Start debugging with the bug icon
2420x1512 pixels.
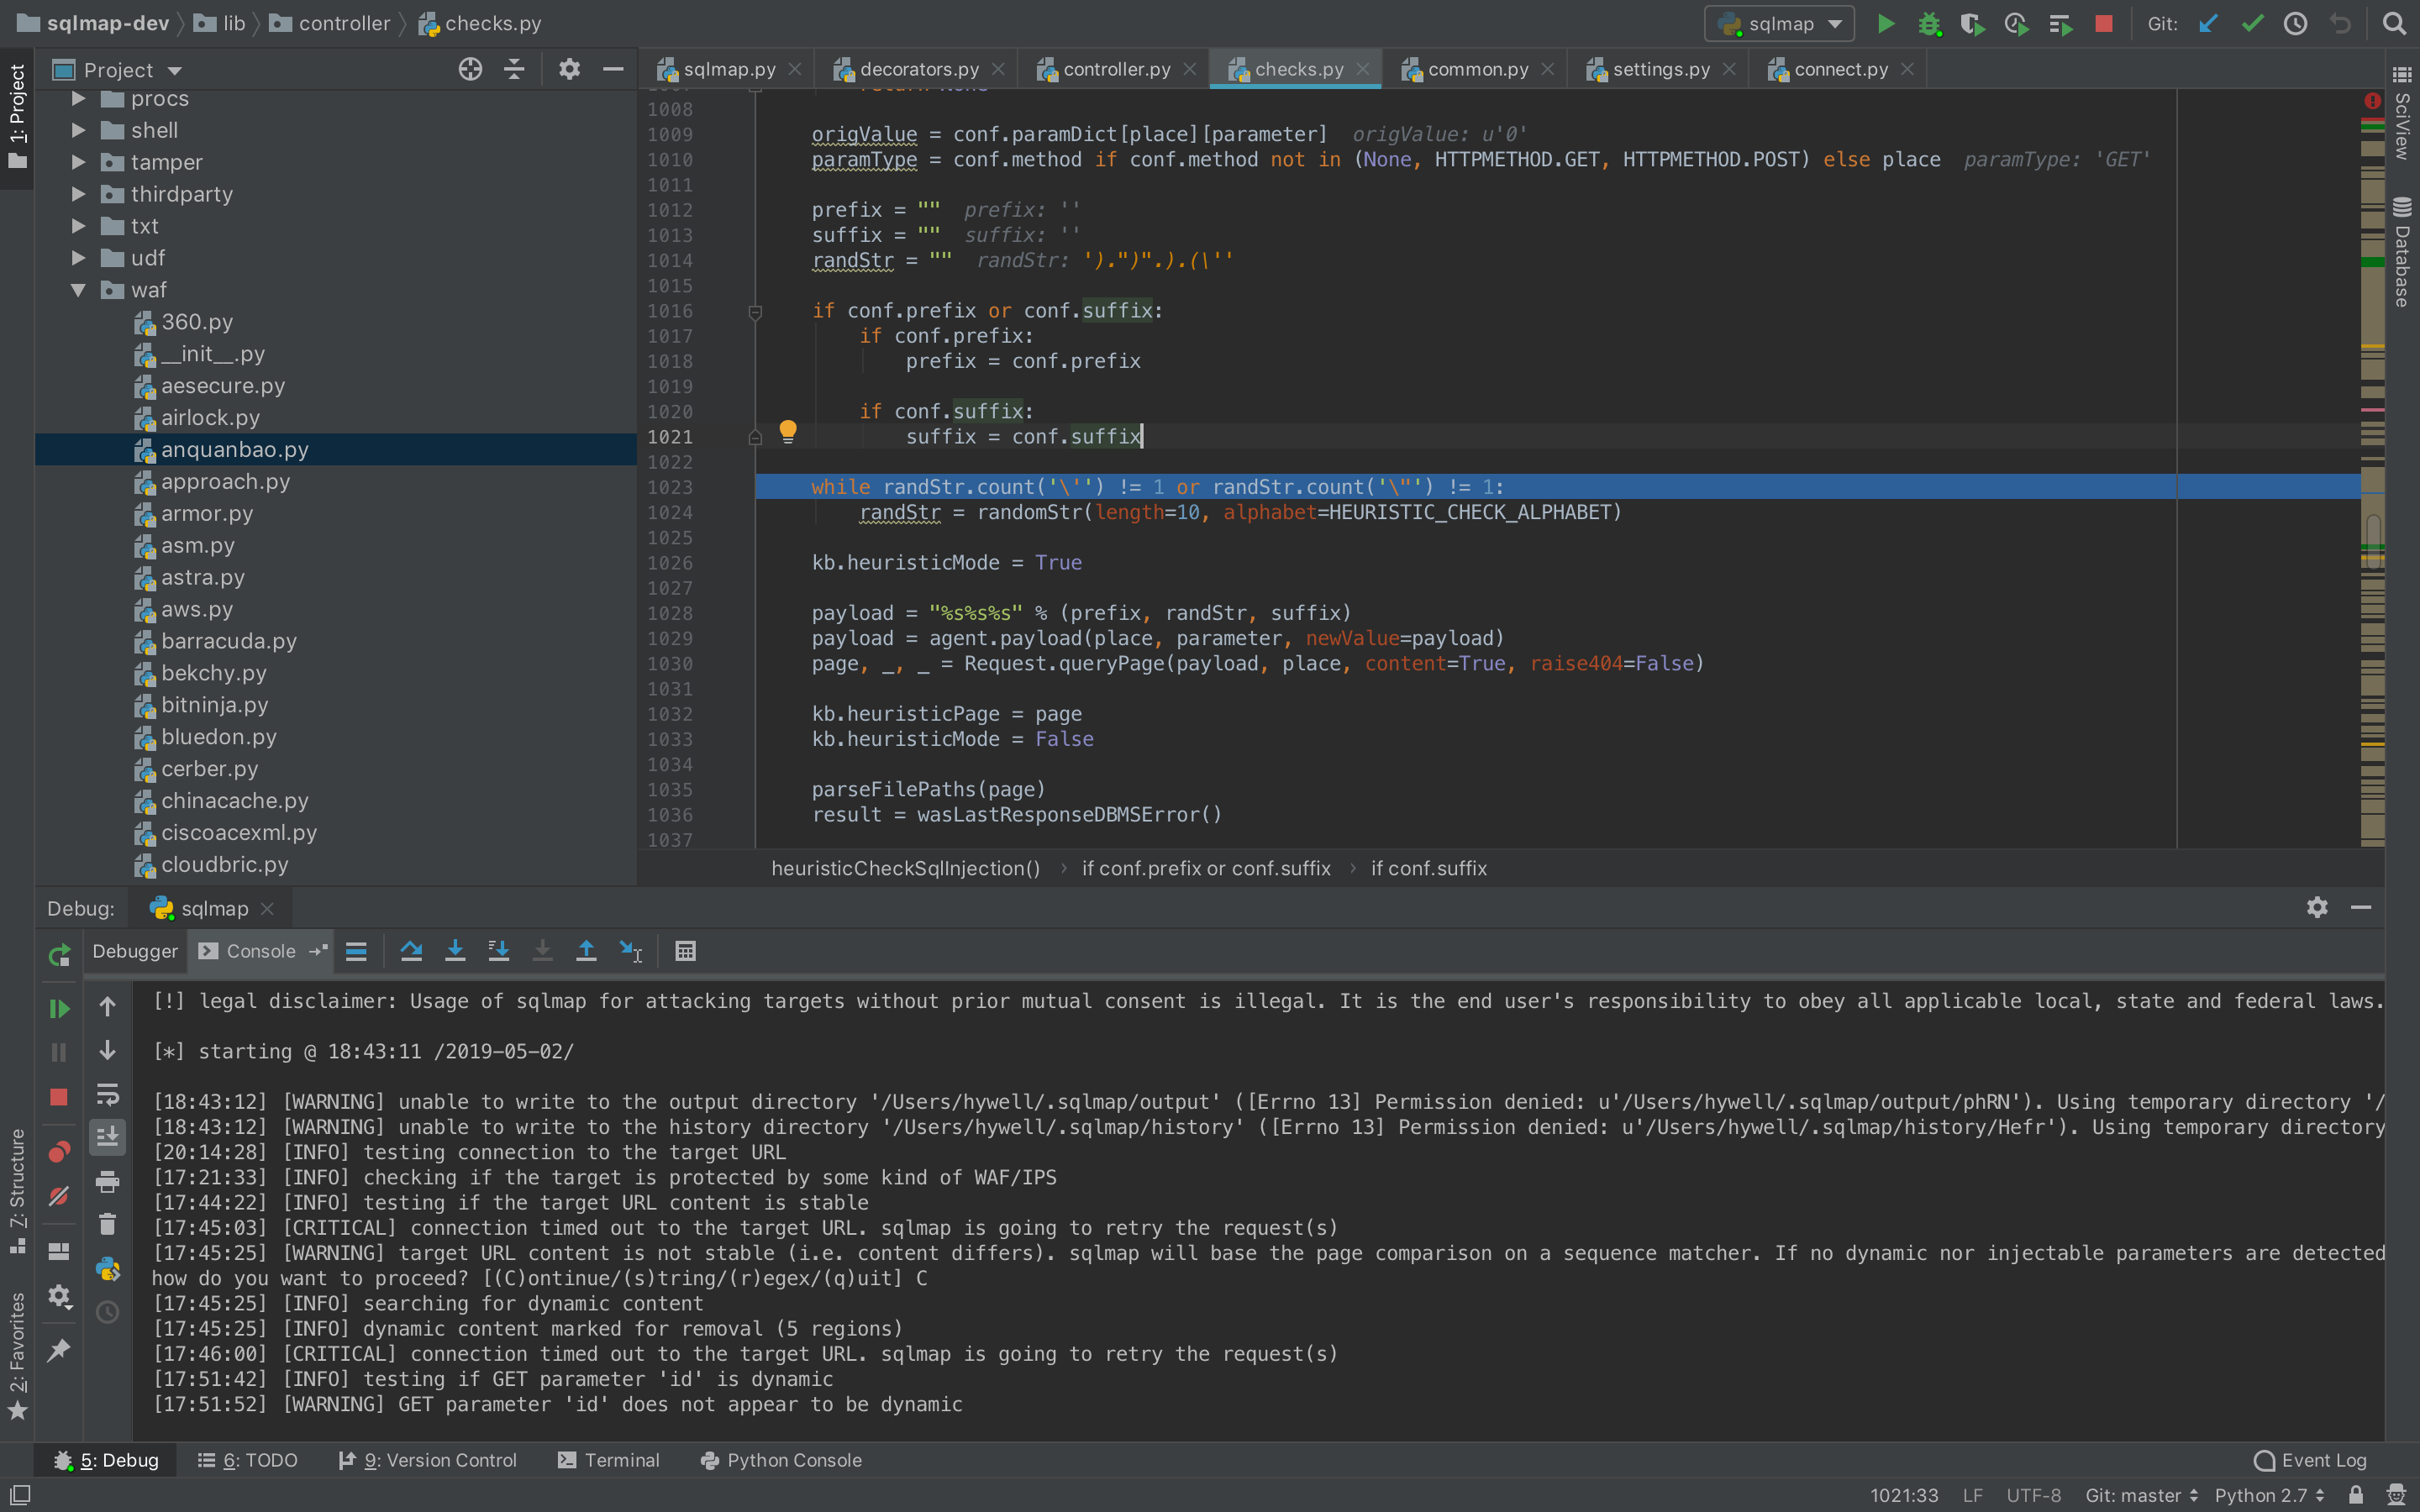pos(1930,23)
